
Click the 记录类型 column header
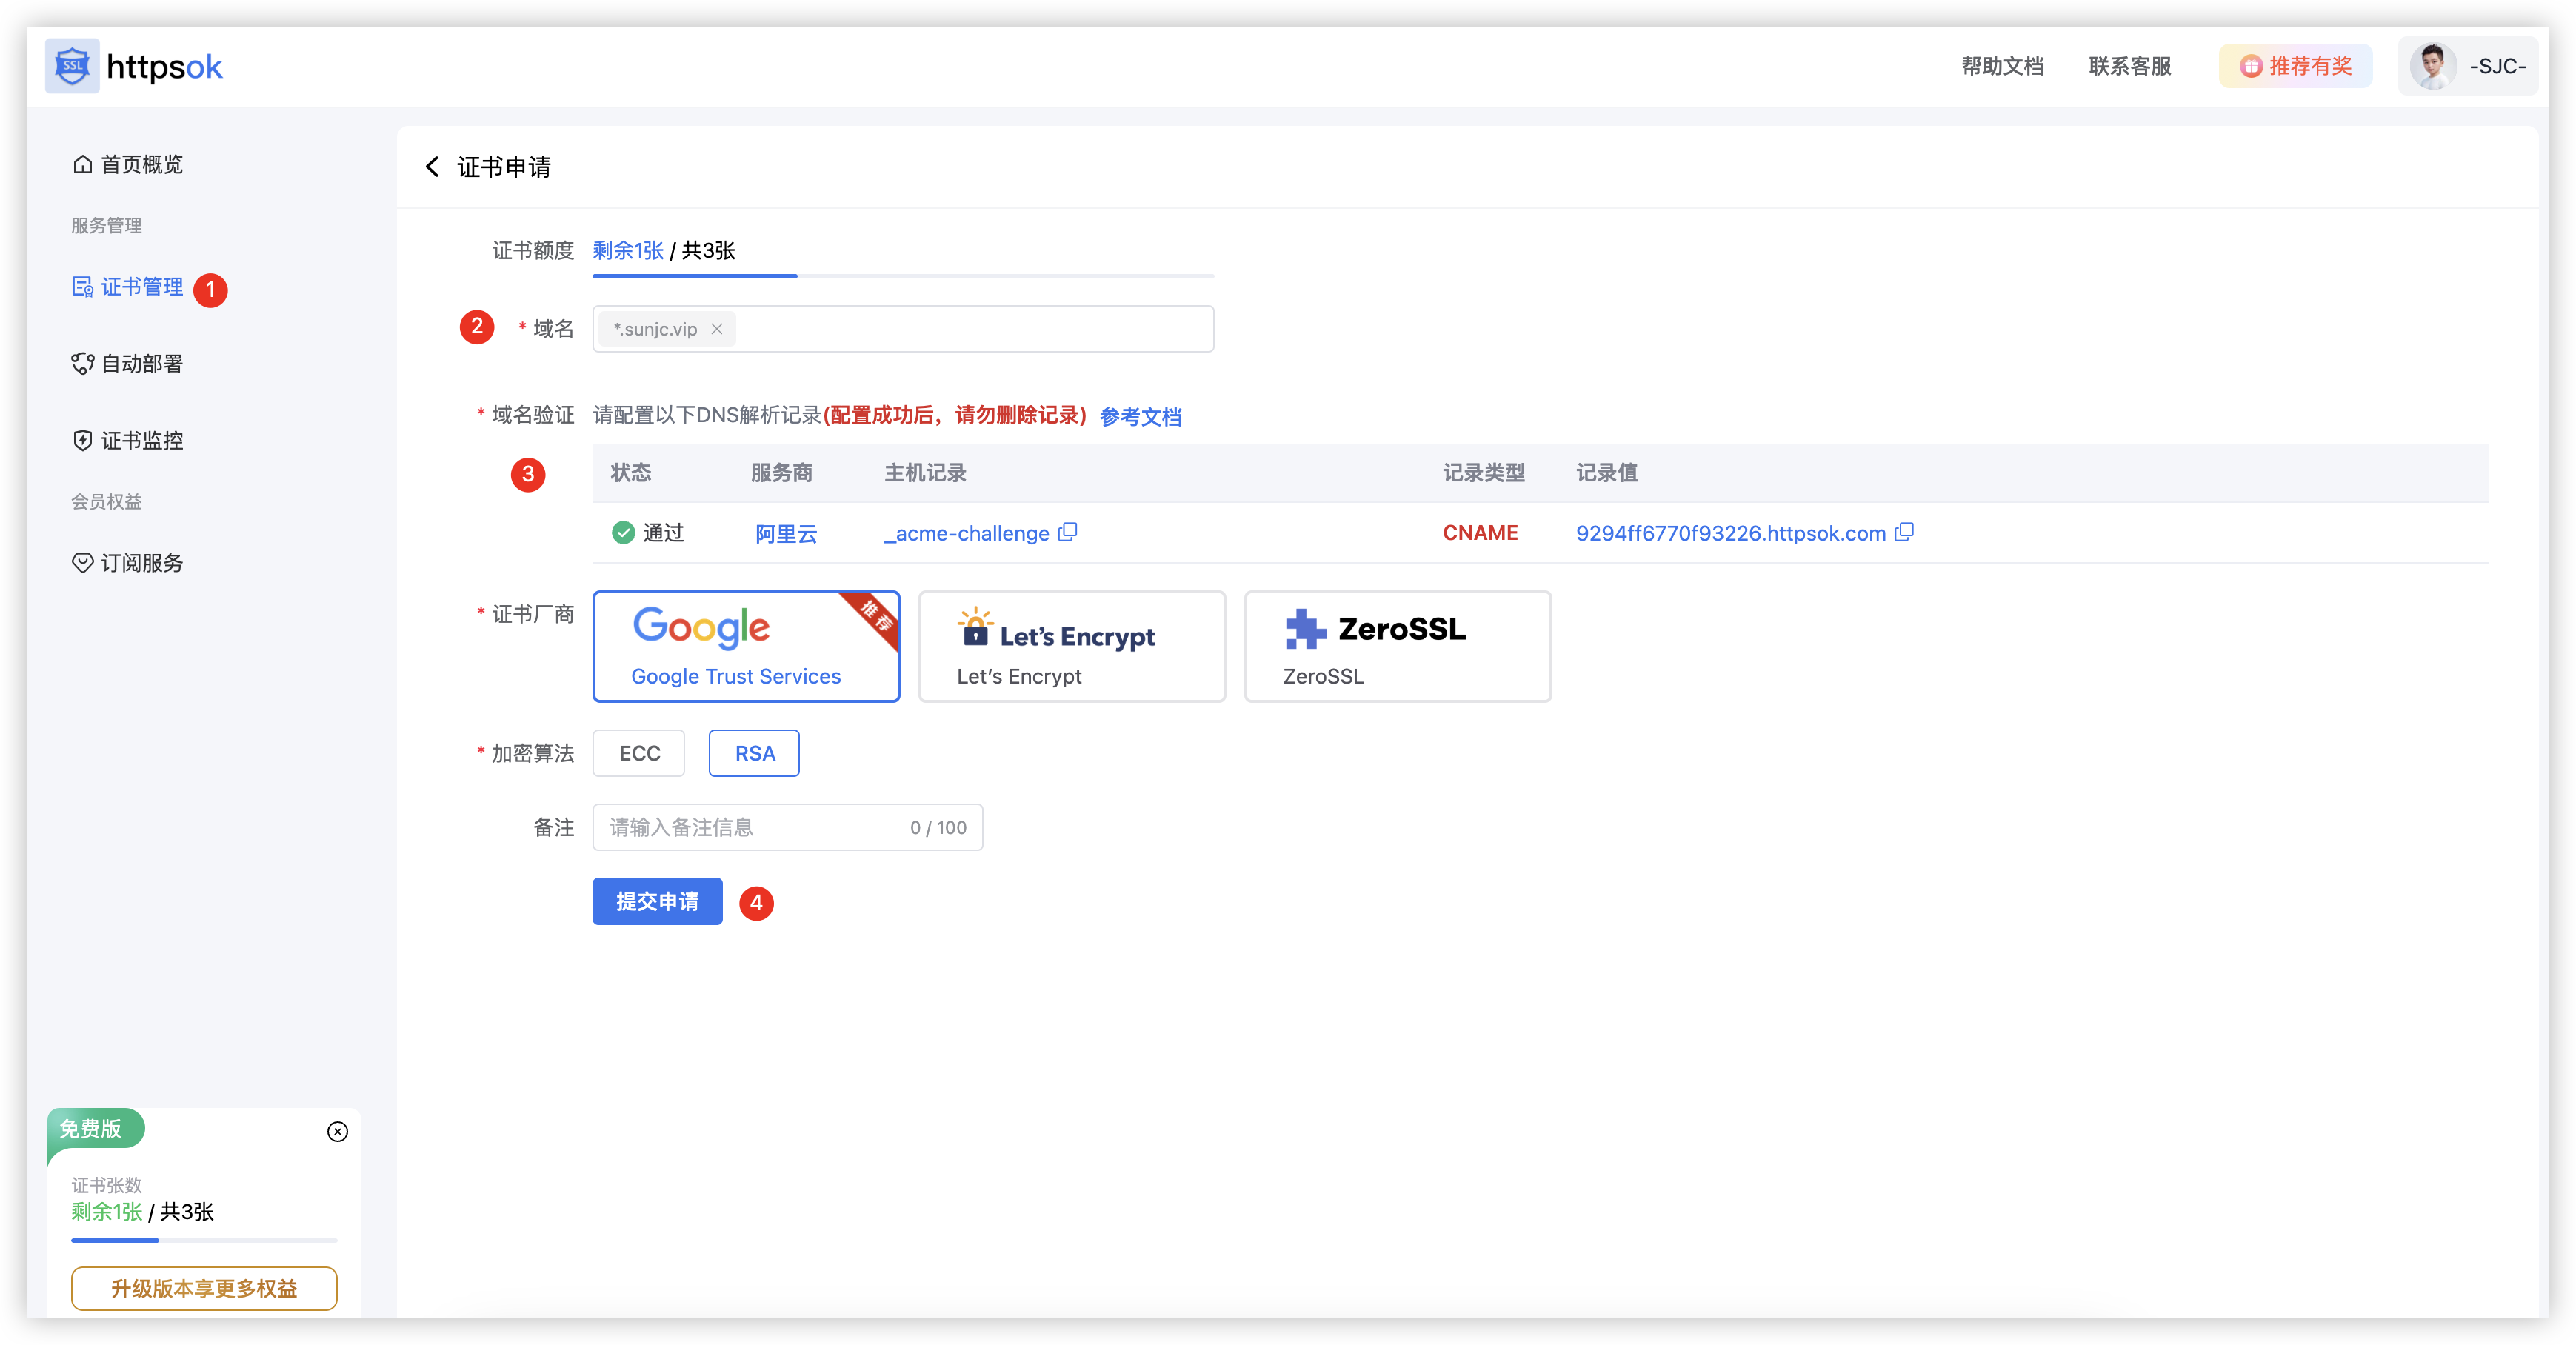[1483, 472]
